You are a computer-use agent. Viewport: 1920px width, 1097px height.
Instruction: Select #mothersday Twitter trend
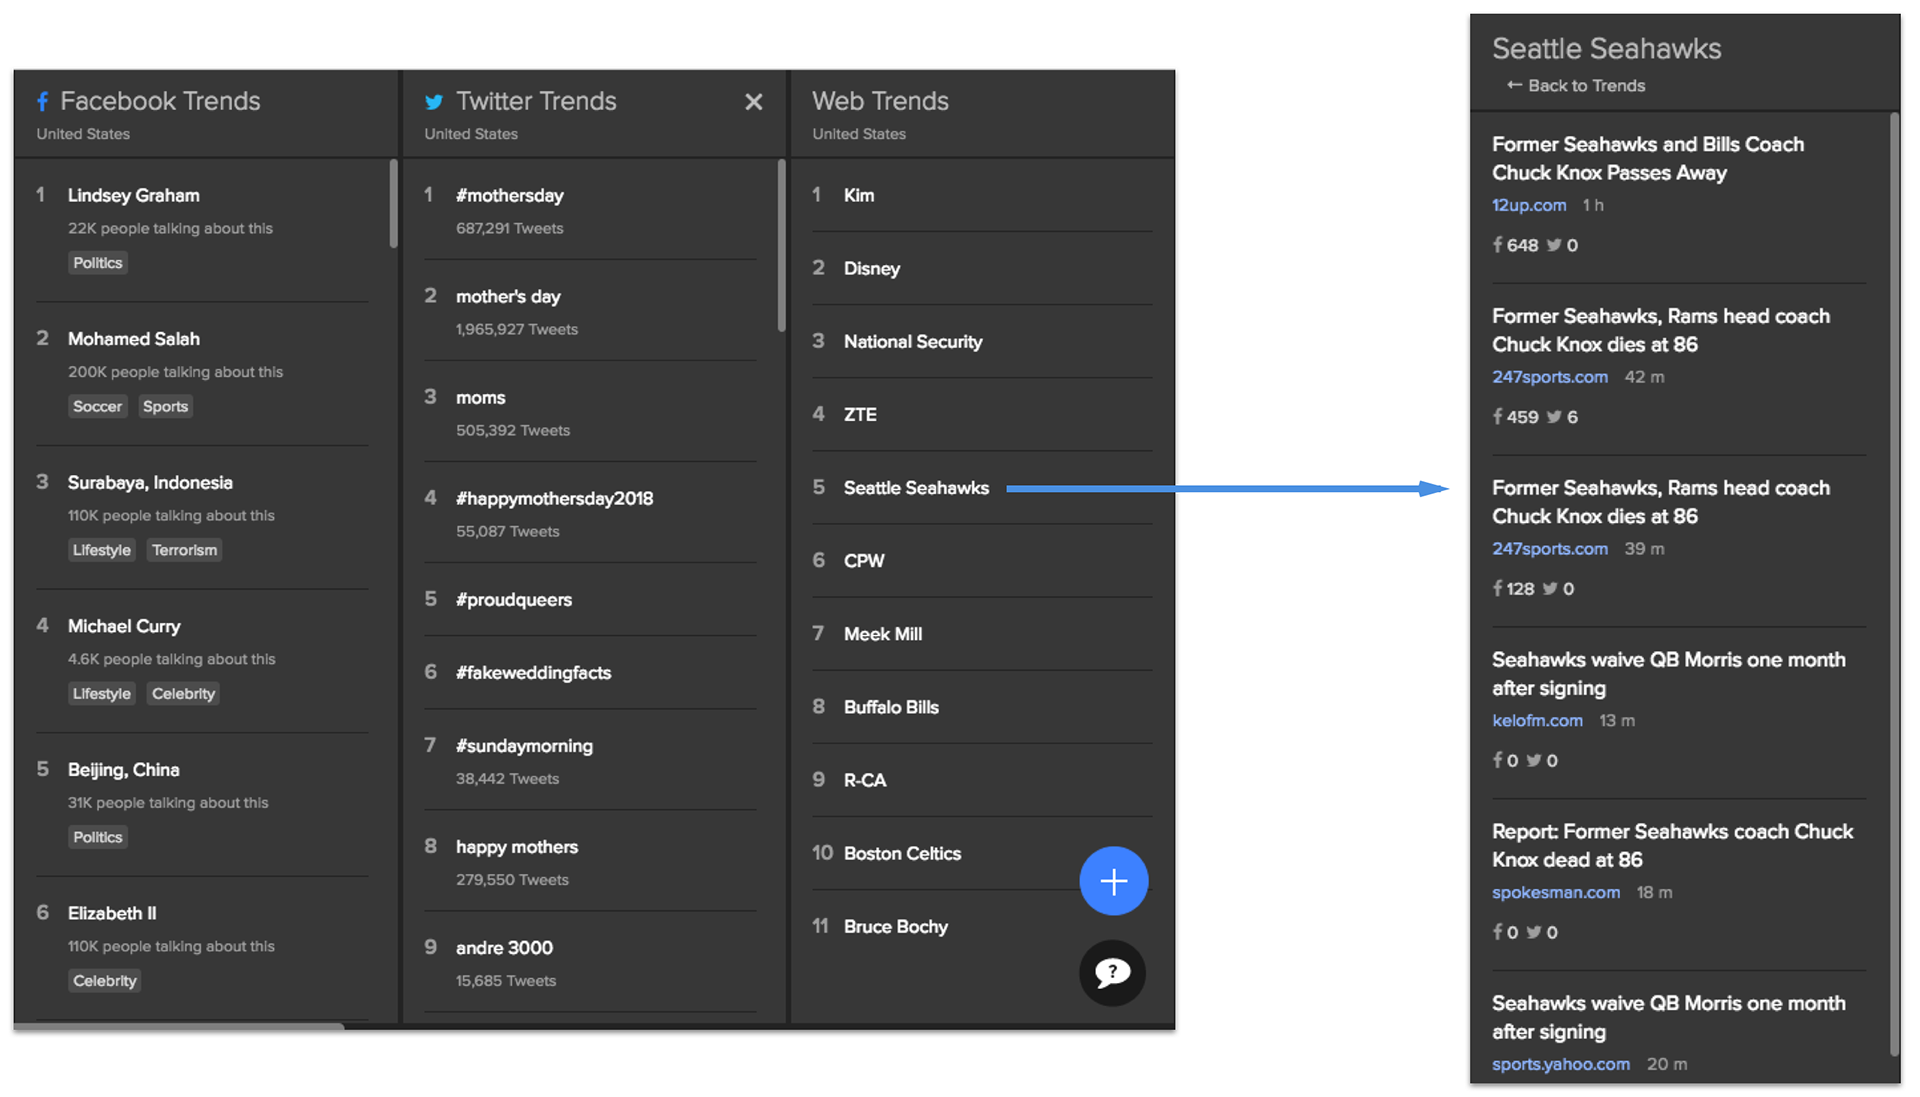pos(510,195)
